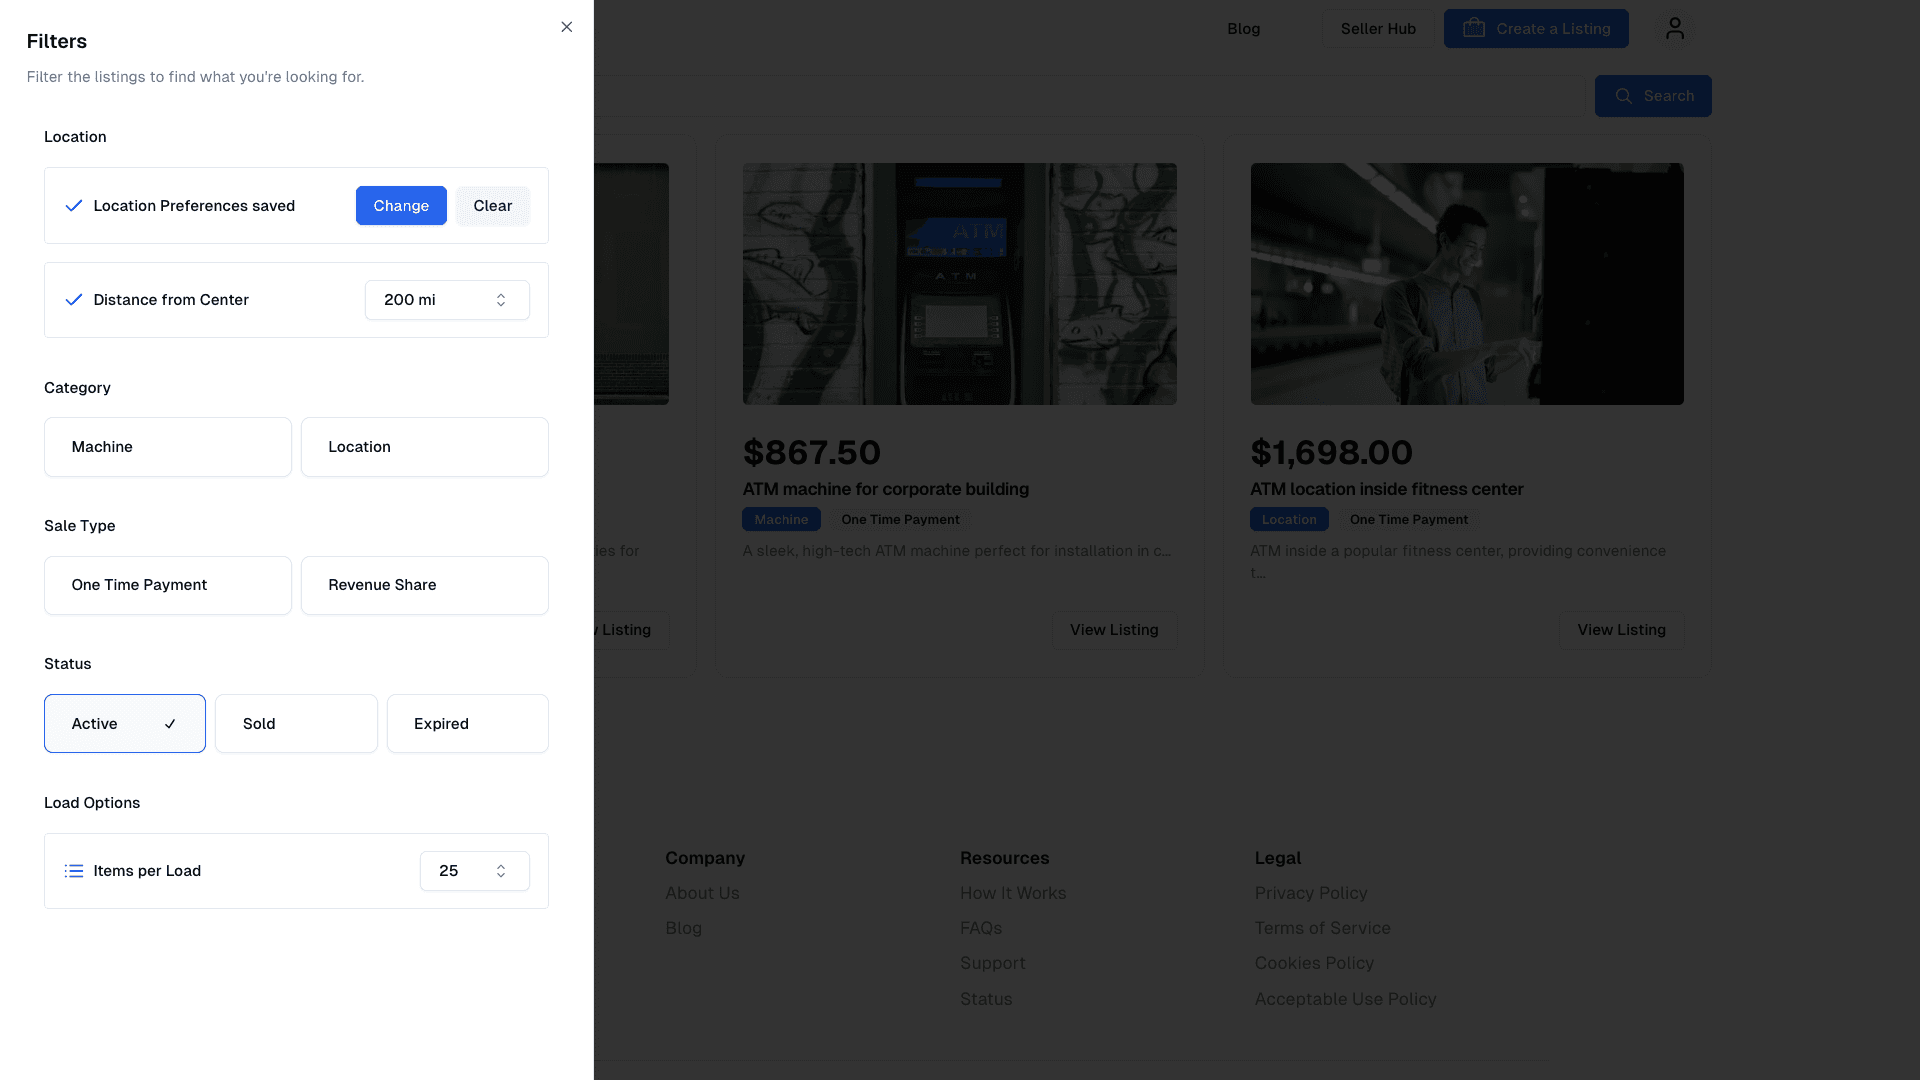Click the Search button
The height and width of the screenshot is (1080, 1920).
pos(1653,96)
